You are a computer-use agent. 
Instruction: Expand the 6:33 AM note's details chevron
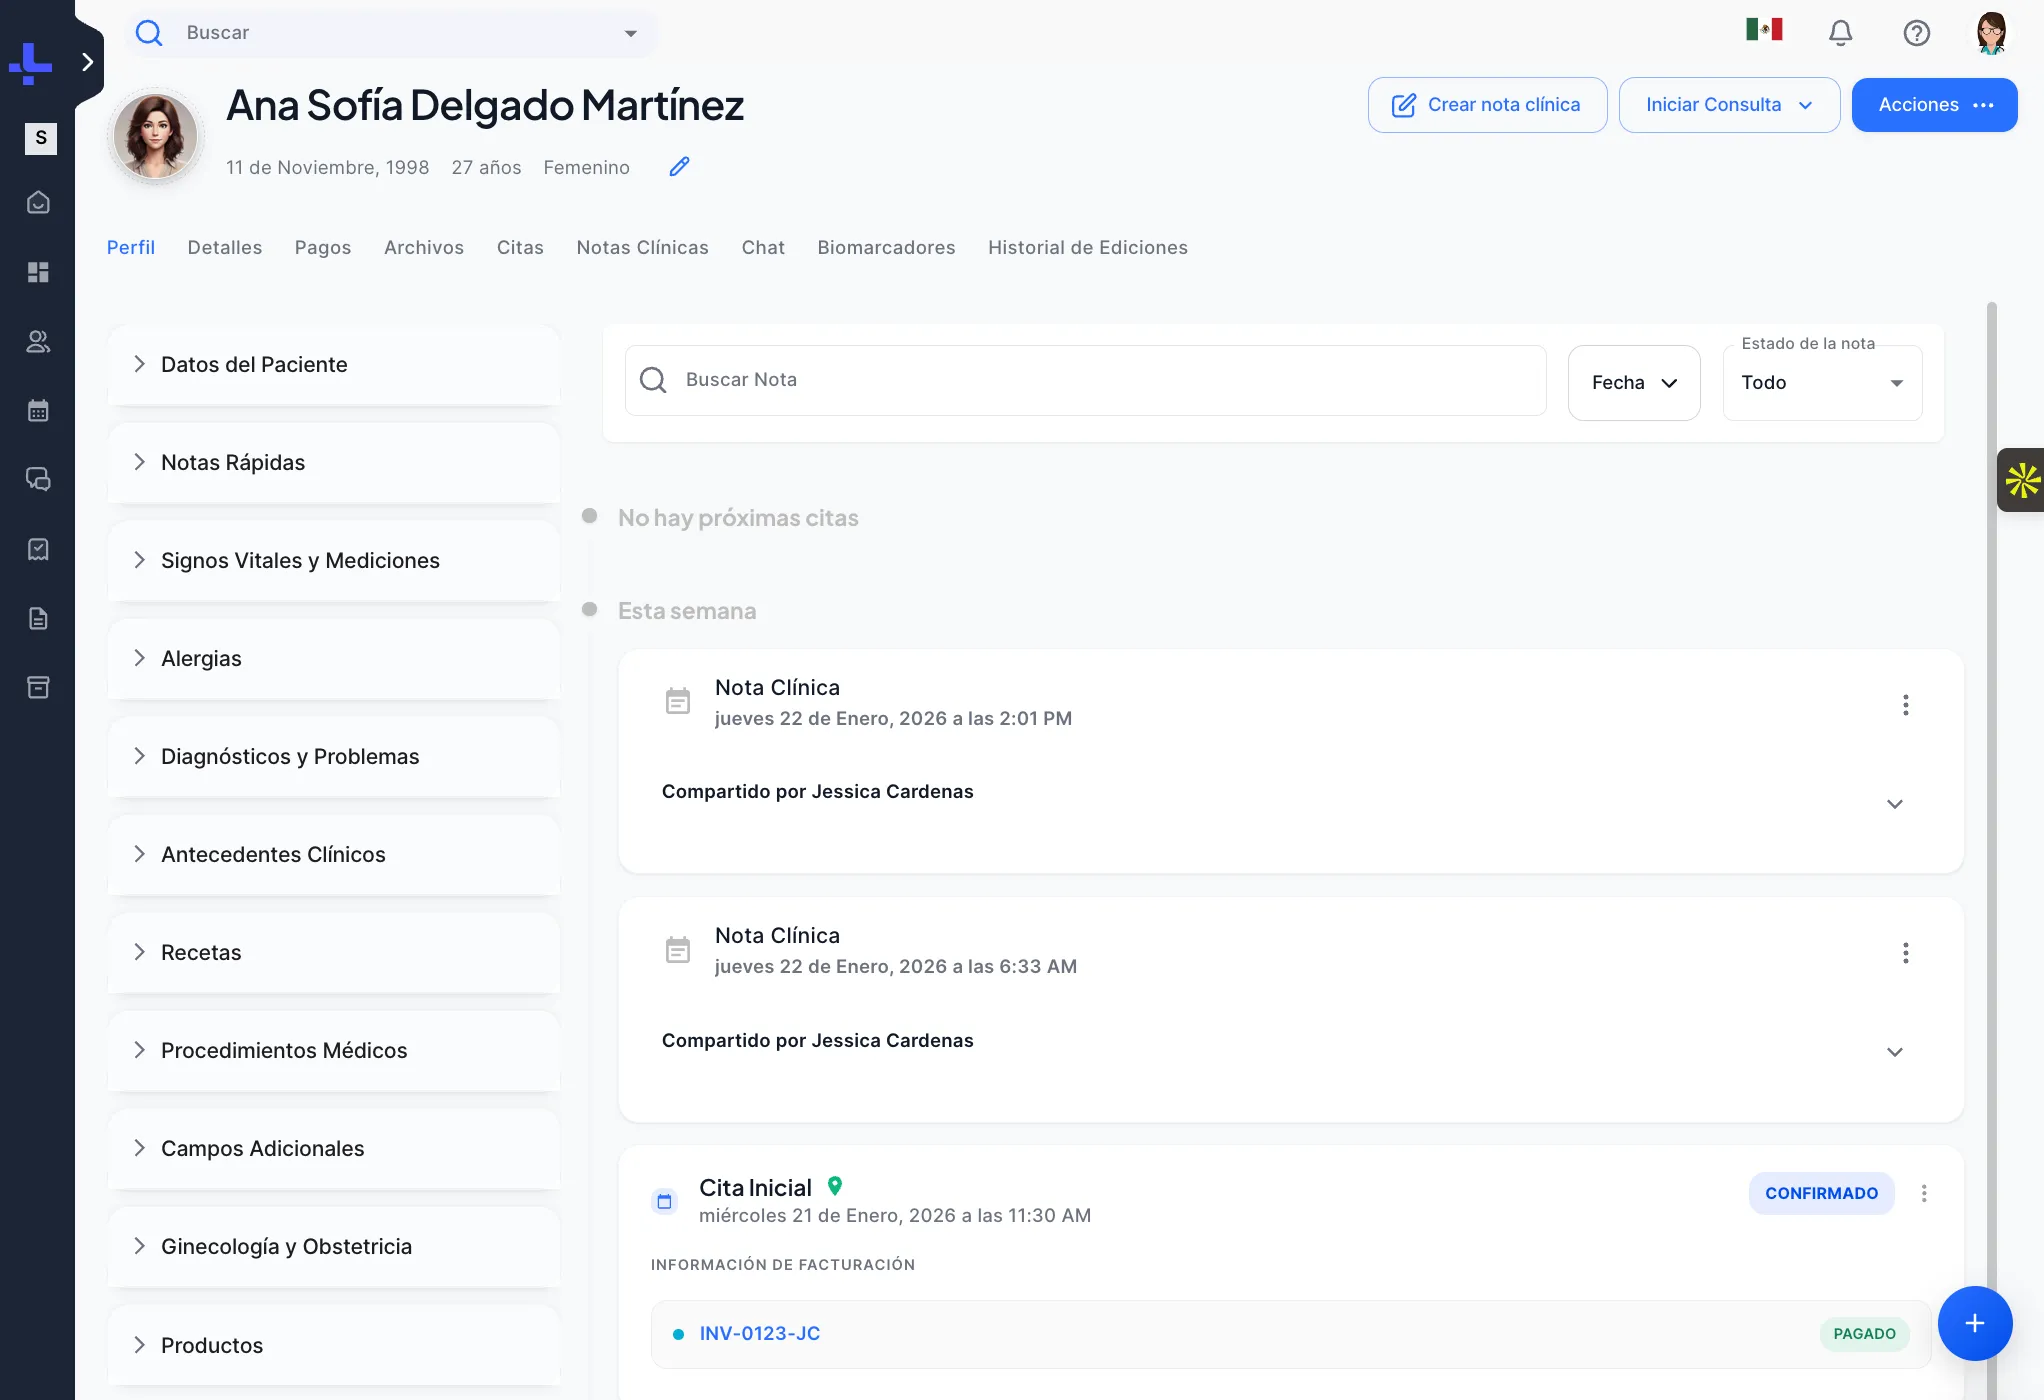1894,1052
